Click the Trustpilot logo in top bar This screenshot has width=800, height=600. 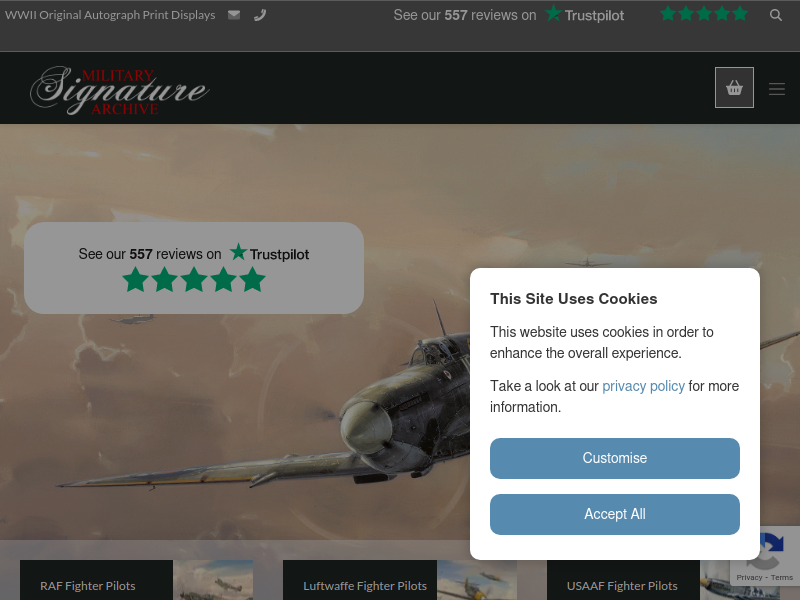(585, 14)
